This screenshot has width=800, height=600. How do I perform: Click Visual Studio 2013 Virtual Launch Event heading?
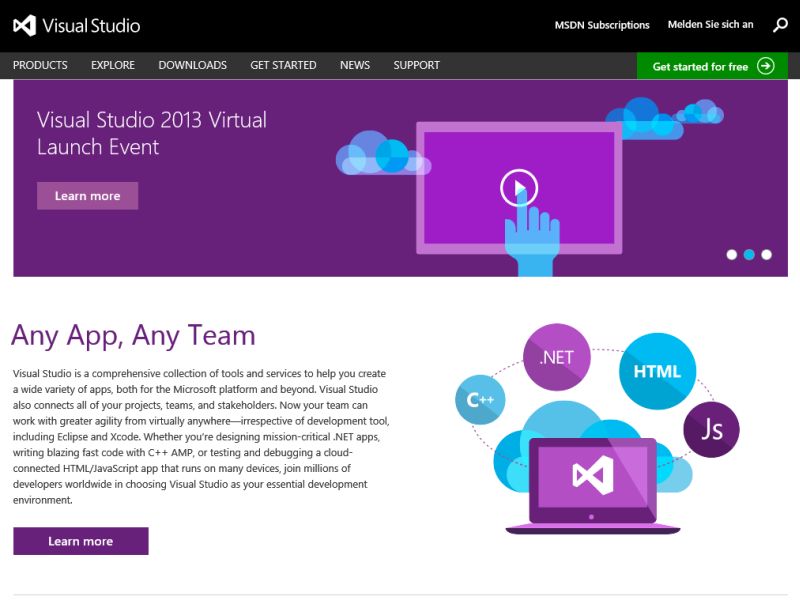click(152, 133)
